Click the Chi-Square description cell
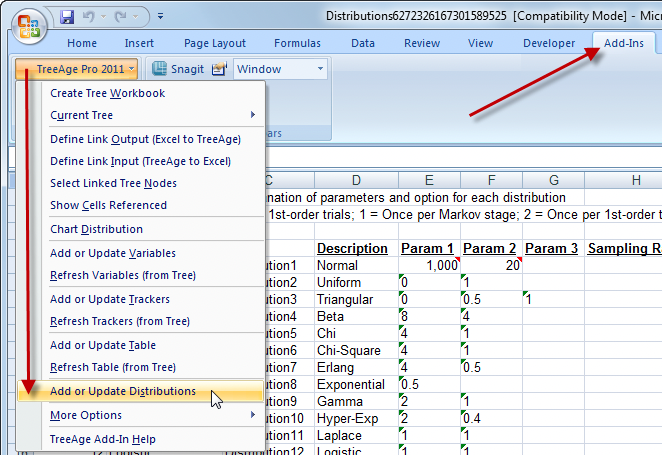663x455 pixels. [356, 351]
